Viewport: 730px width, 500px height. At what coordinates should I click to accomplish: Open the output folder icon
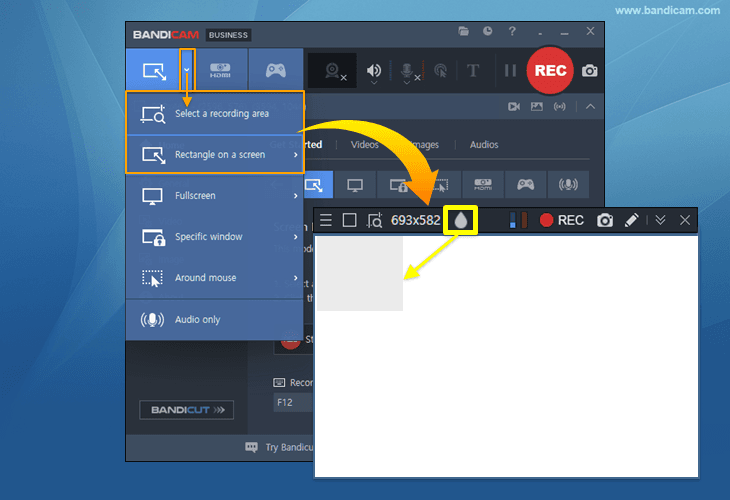[x=463, y=31]
